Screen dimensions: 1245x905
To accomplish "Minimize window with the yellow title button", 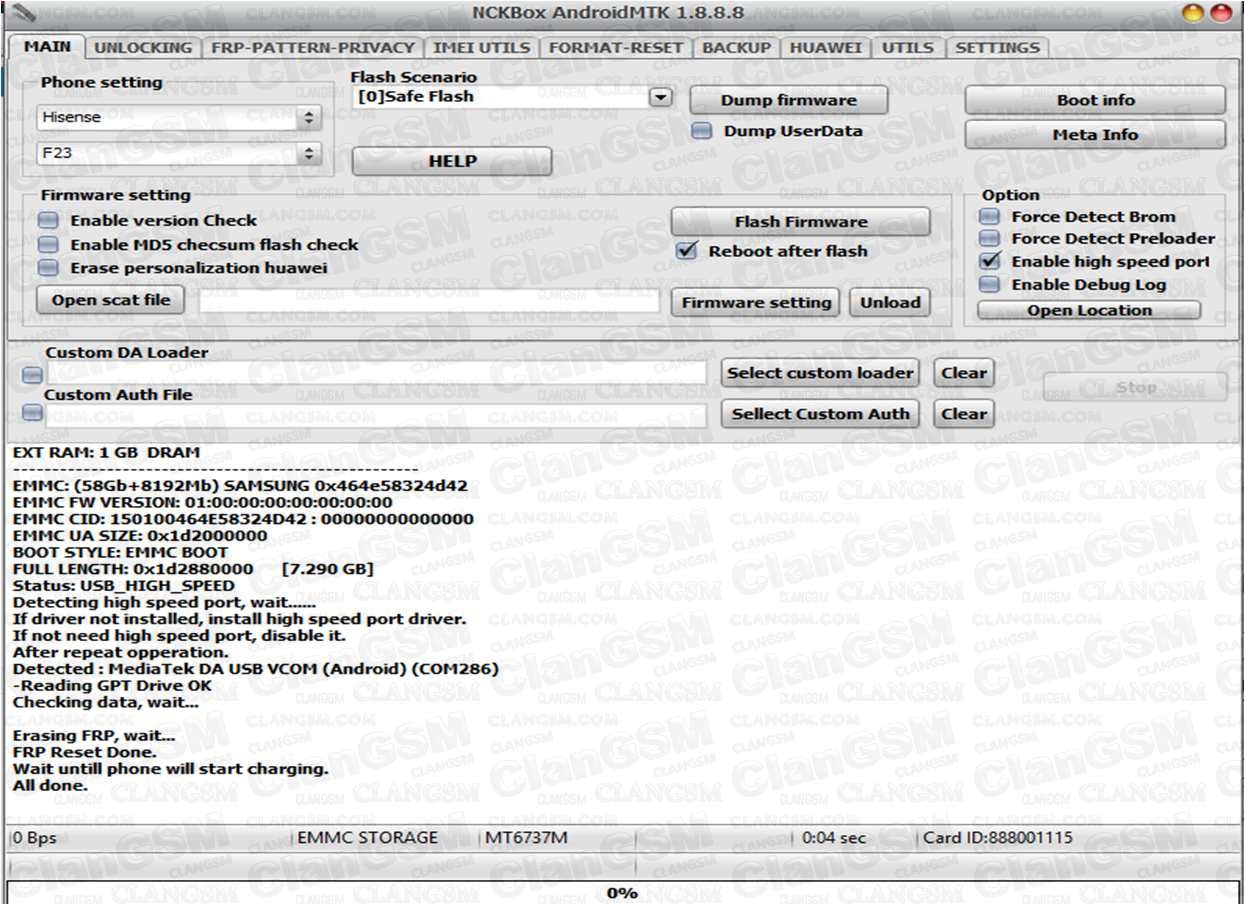I will coord(1192,13).
